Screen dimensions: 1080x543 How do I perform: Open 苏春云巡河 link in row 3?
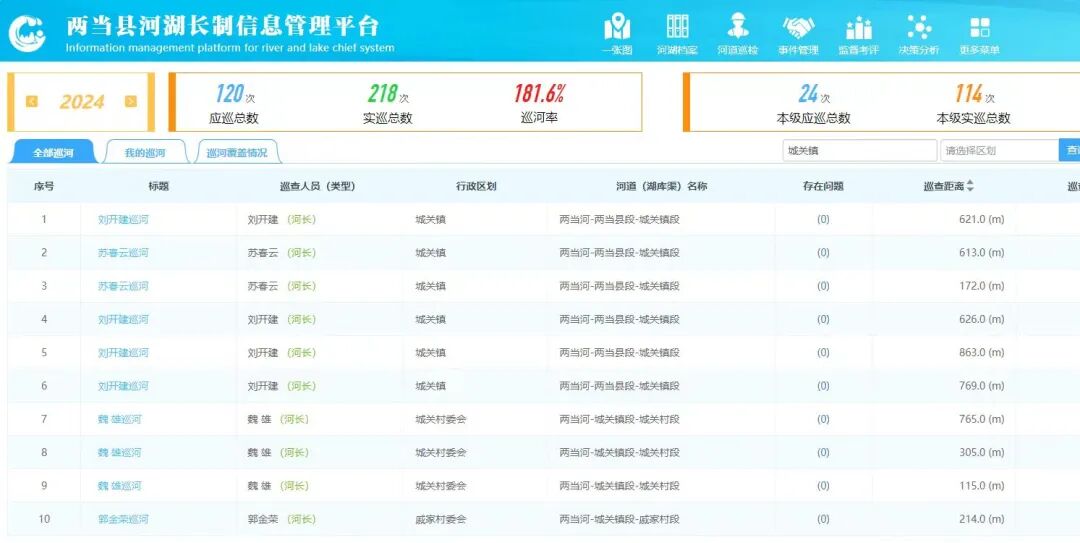[x=123, y=286]
